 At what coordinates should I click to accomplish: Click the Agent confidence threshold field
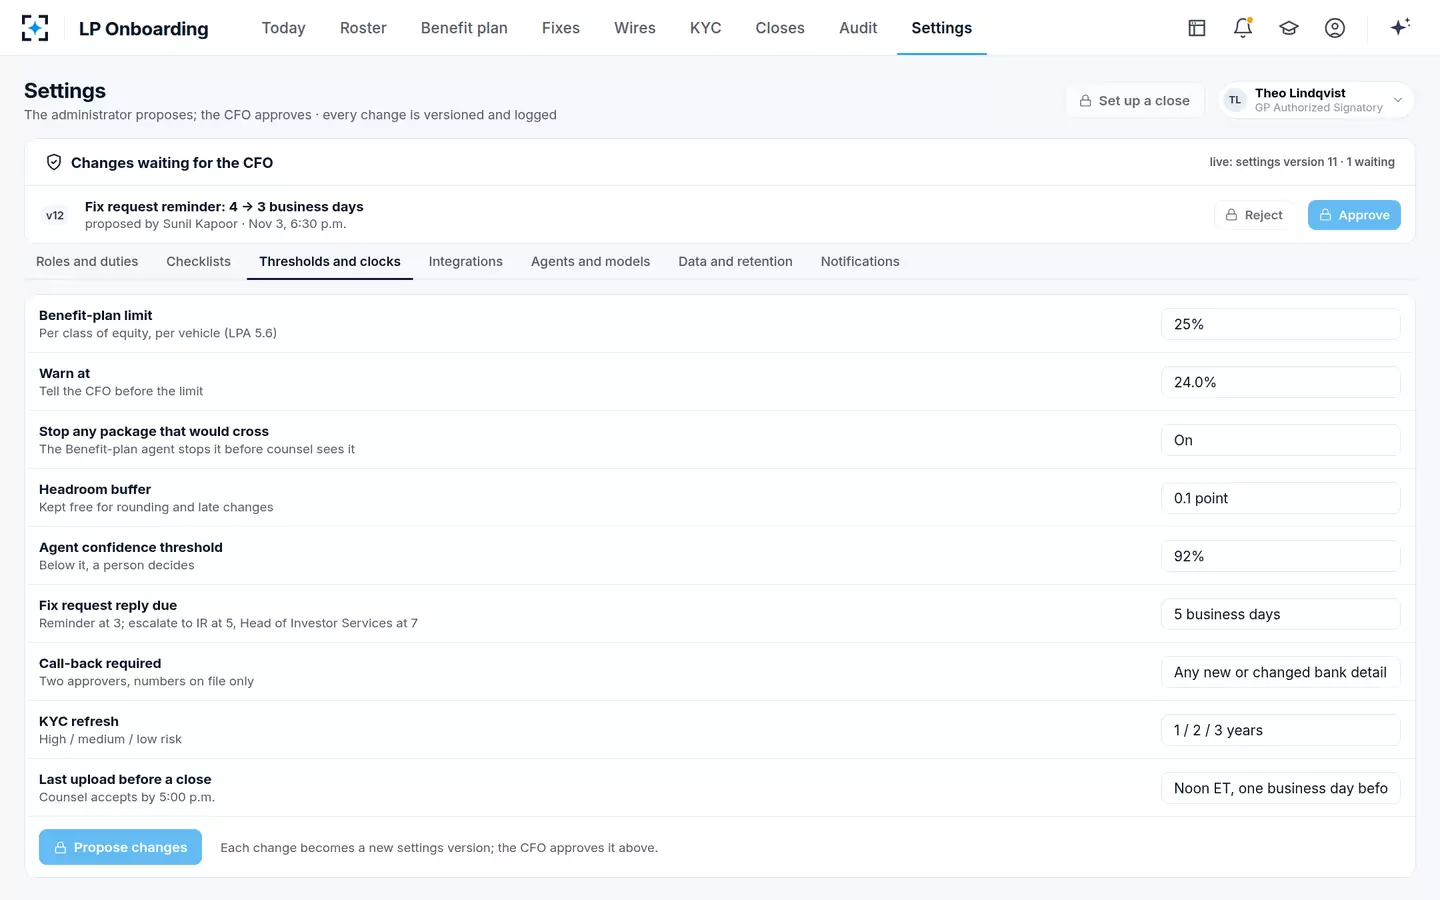click(1281, 556)
